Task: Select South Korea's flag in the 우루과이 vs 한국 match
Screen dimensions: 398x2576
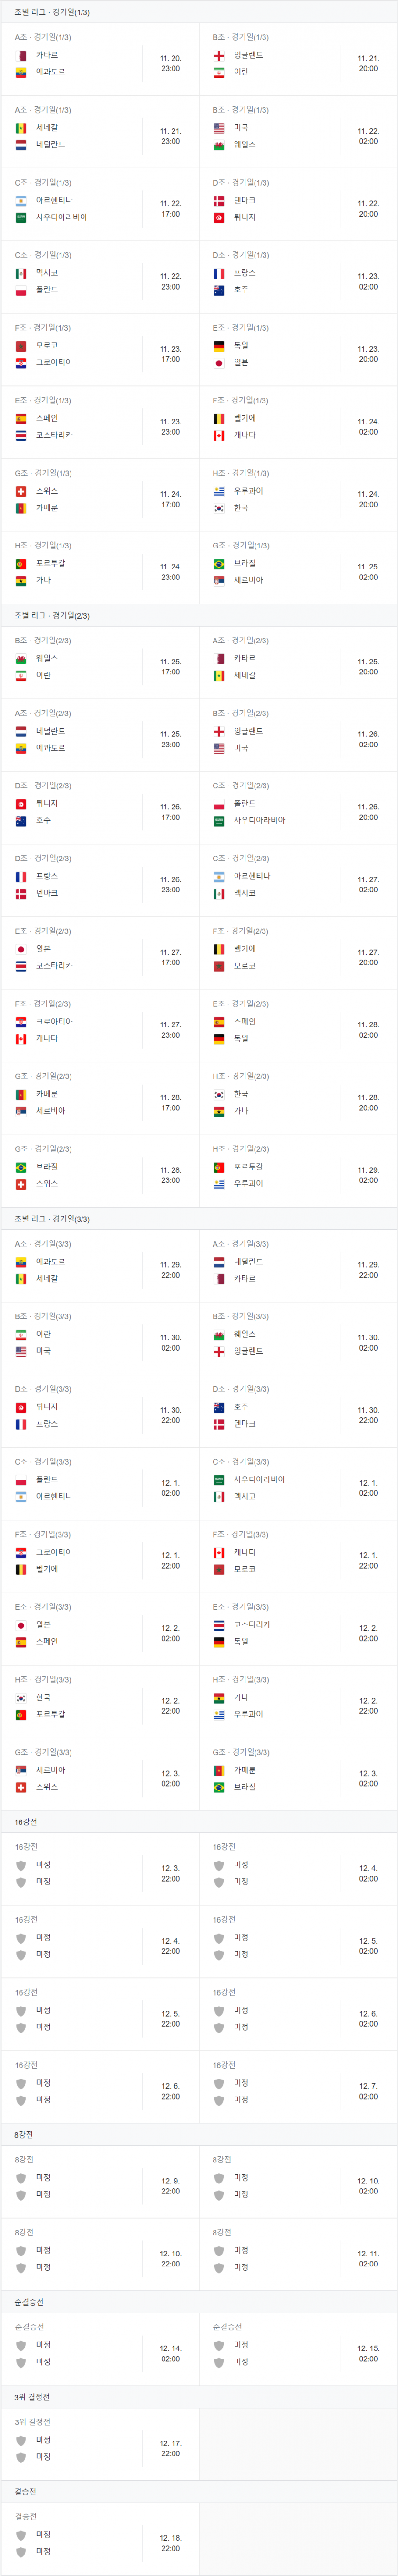Action: click(219, 508)
